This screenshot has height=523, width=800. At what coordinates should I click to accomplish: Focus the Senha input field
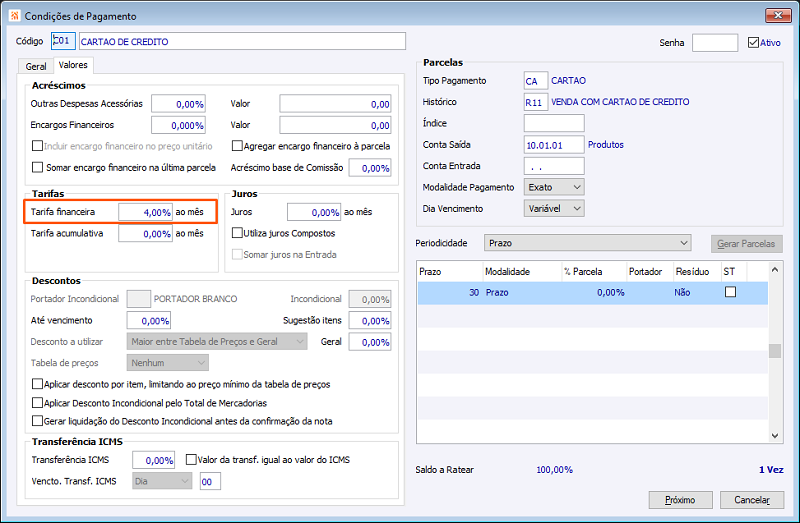click(714, 43)
